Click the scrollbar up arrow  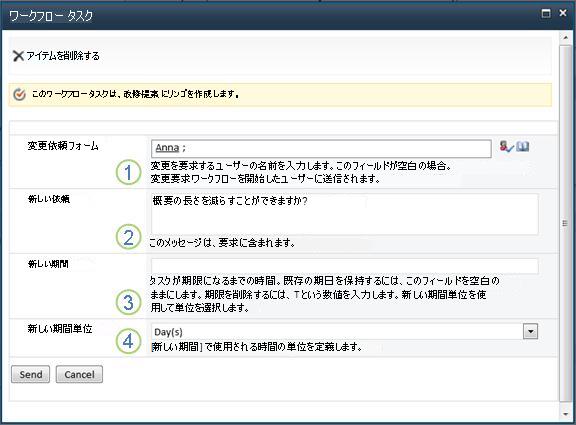coord(565,38)
